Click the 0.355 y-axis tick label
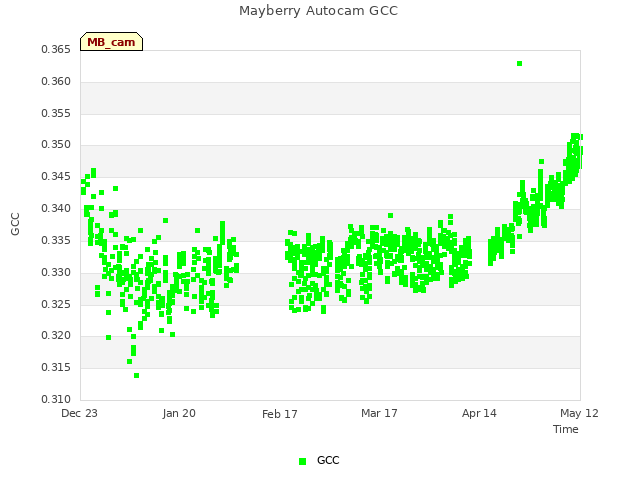 coord(56,113)
